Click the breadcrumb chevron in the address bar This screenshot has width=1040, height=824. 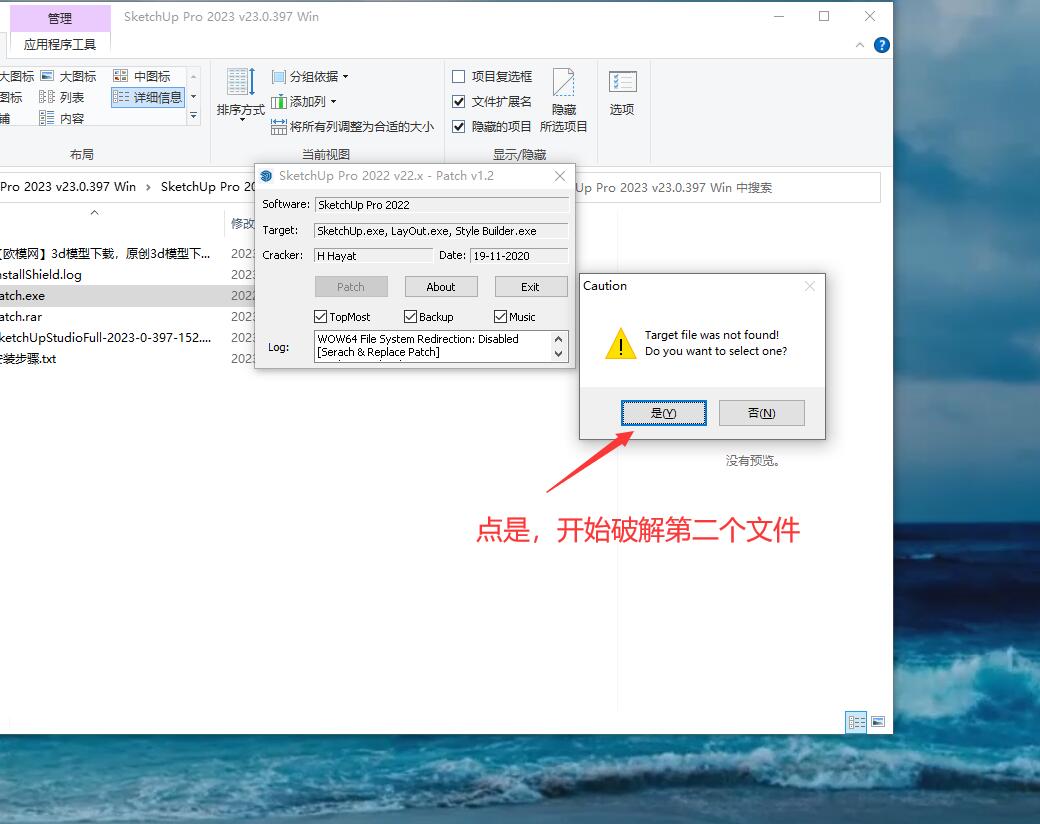click(x=148, y=188)
